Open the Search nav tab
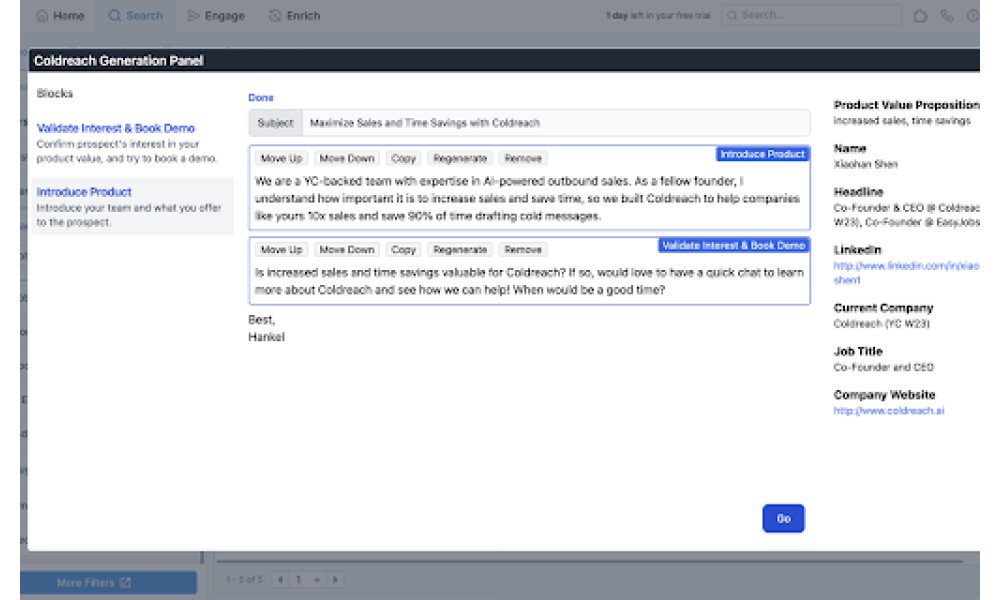Viewport: 1000px width, 600px height. click(135, 15)
